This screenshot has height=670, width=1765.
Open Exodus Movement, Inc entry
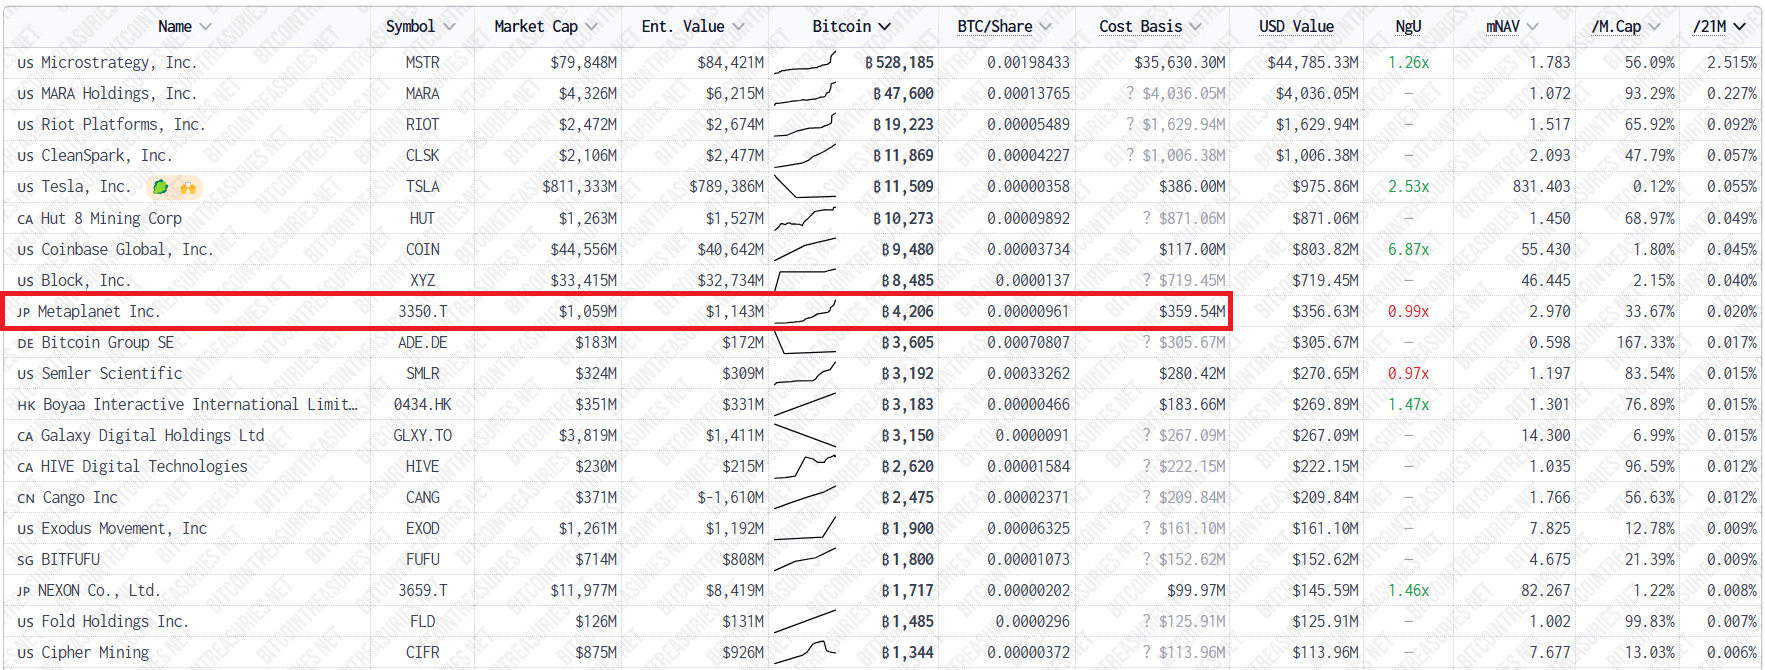tap(123, 528)
